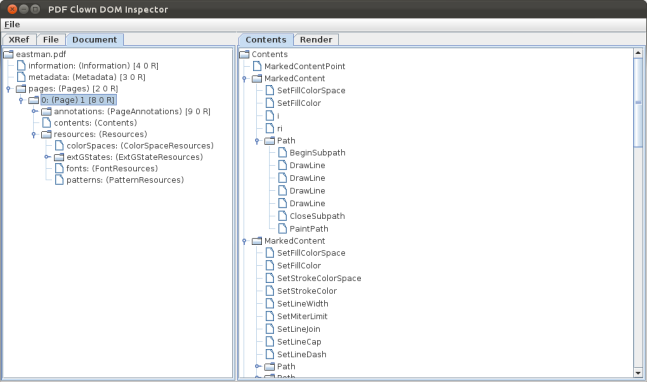The image size is (647, 382).
Task: Collapse the resources node
Action: tap(34, 135)
